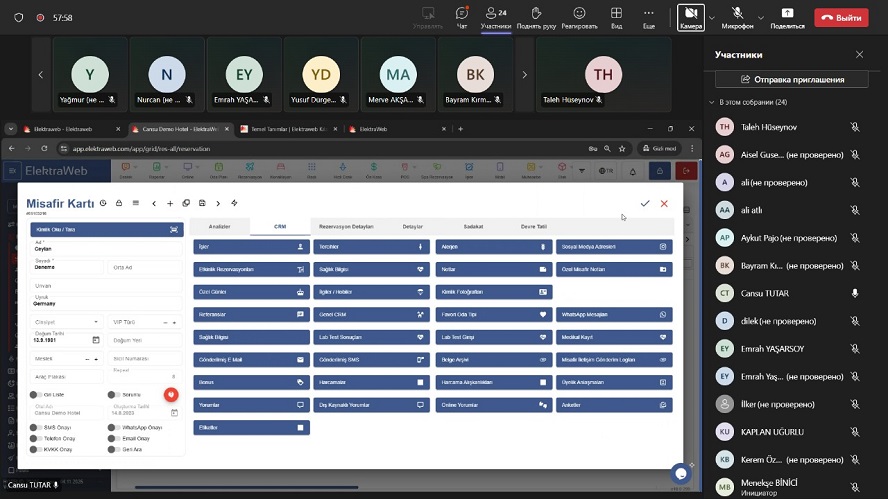The height and width of the screenshot is (499, 888).
Task: Collapse the 'В этом собрании' participants section
Action: (712, 102)
